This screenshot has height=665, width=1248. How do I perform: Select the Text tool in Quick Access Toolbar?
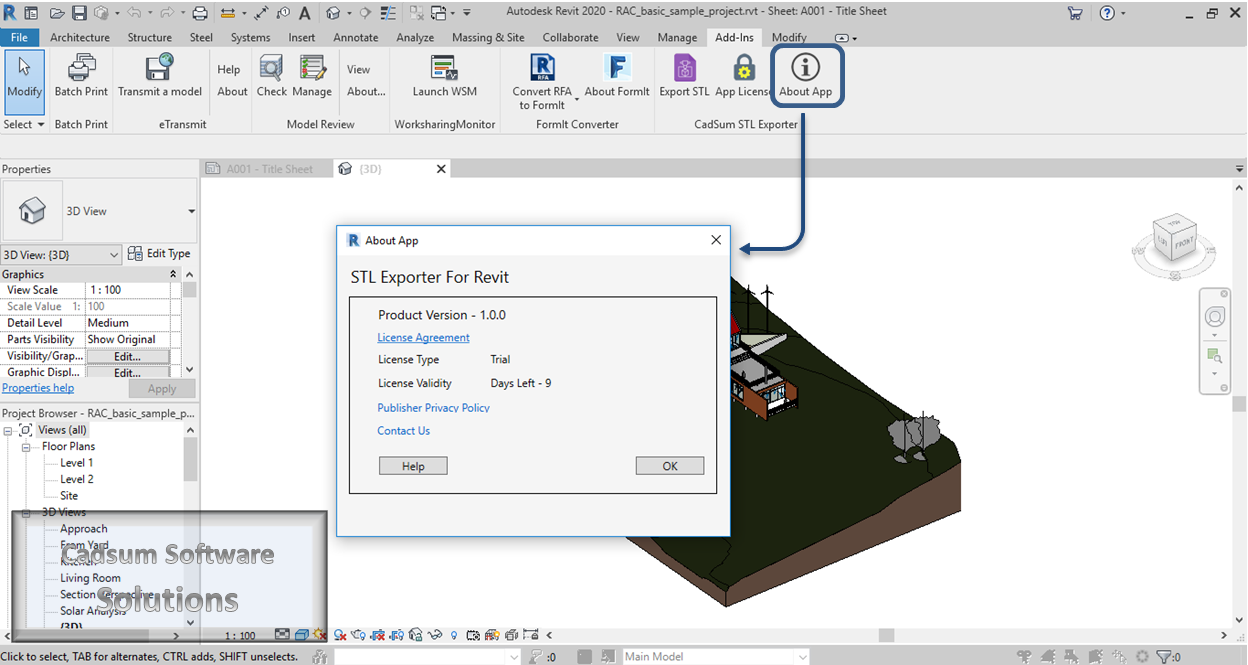(x=305, y=12)
